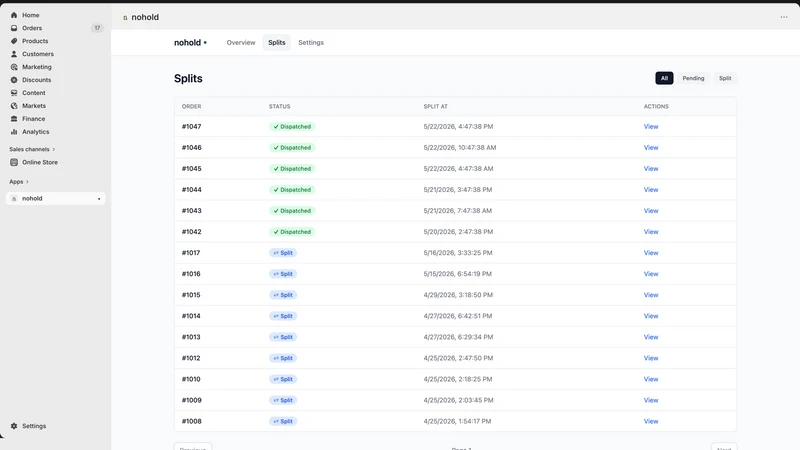View order #1042
Viewport: 800px width, 450px height.
coord(651,232)
